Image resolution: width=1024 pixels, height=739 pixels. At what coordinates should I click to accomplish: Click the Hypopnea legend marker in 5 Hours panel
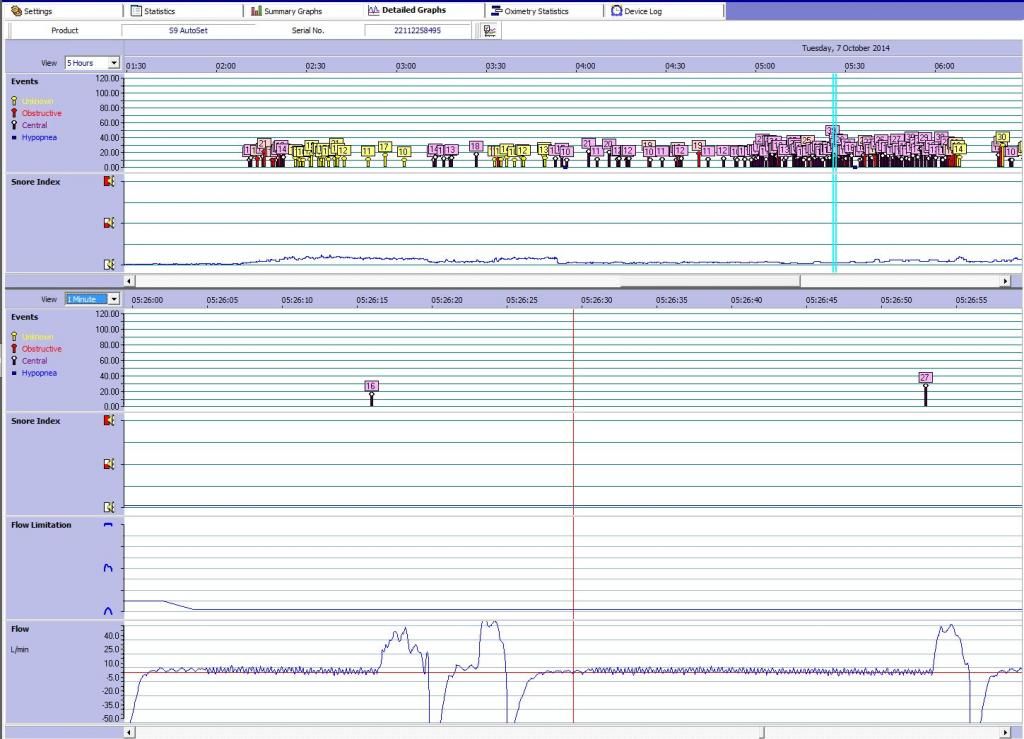14,138
